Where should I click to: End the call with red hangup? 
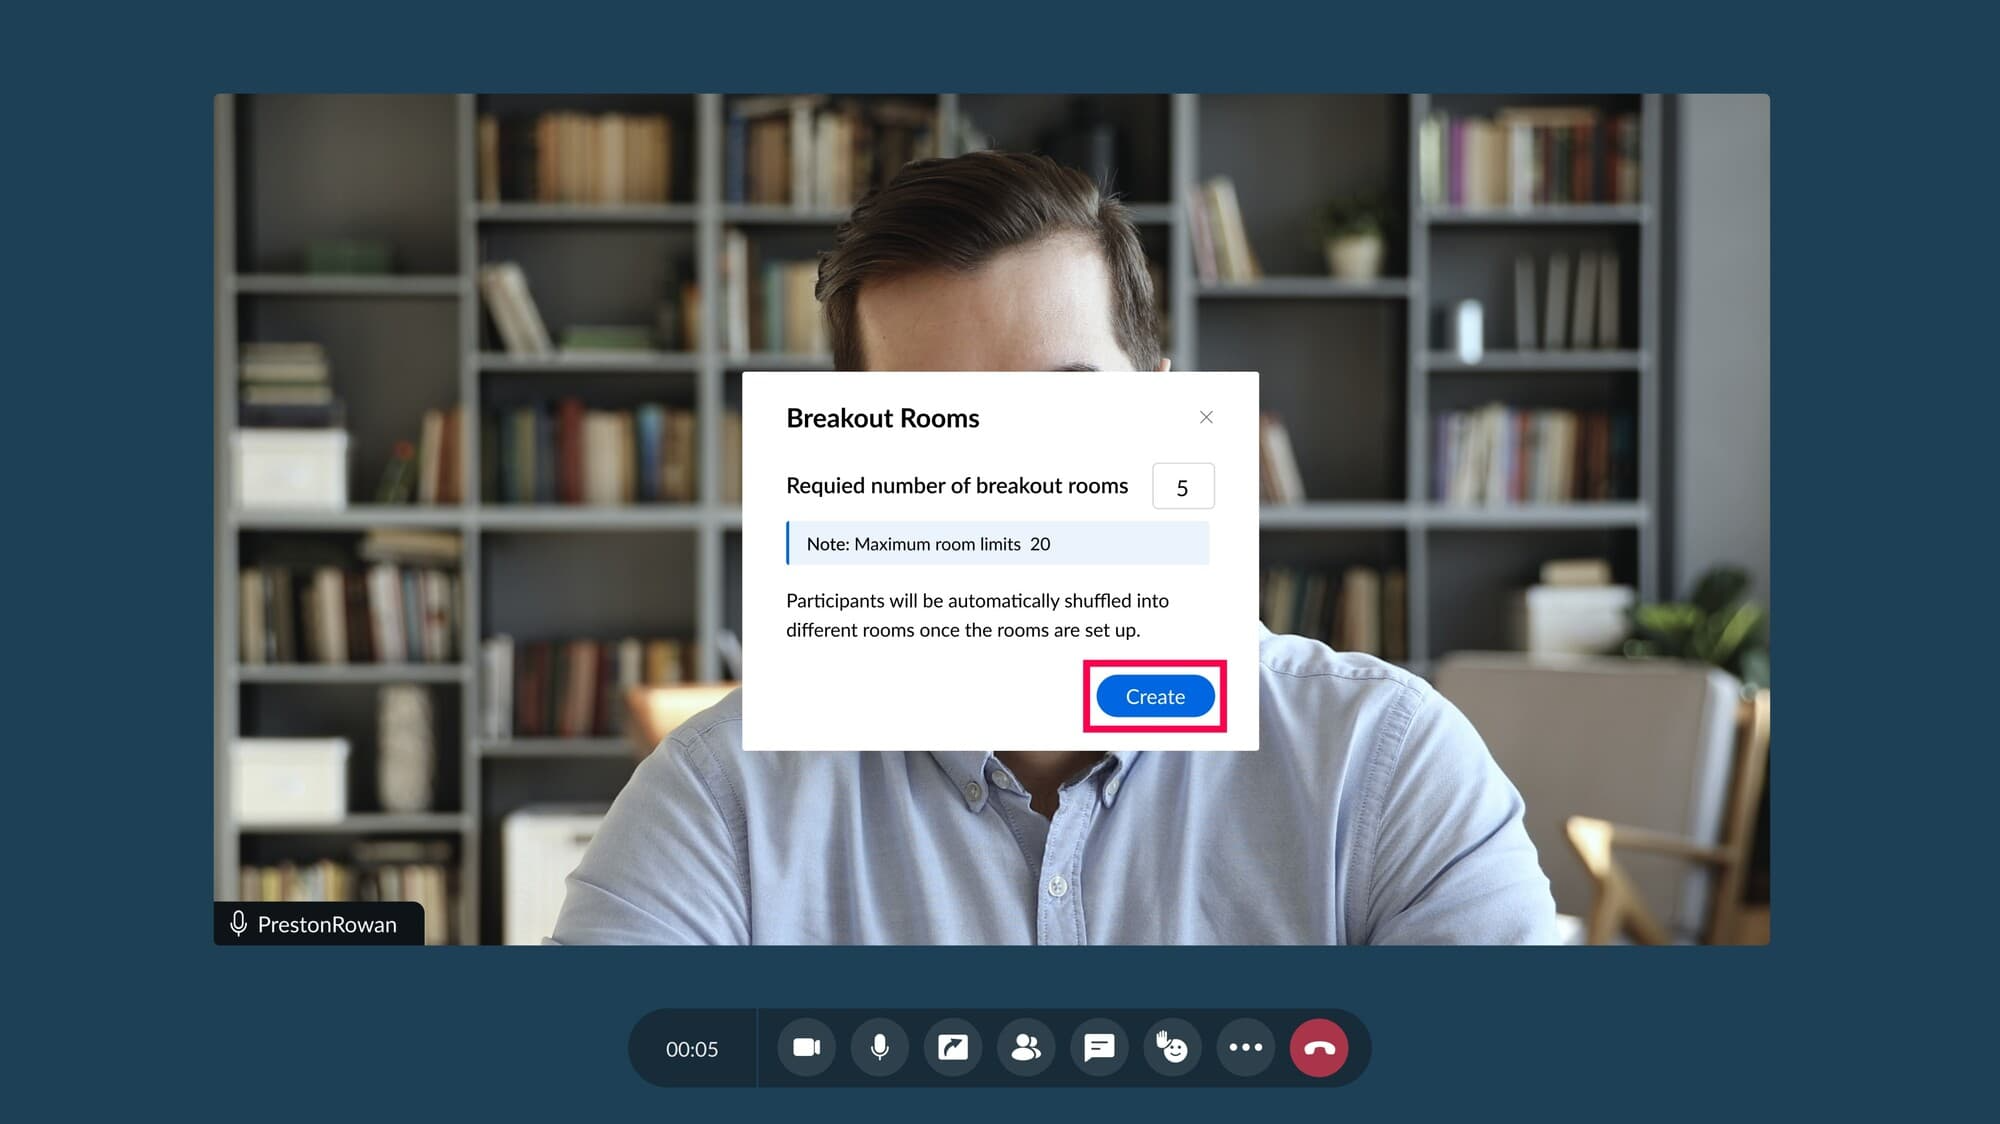click(1318, 1047)
